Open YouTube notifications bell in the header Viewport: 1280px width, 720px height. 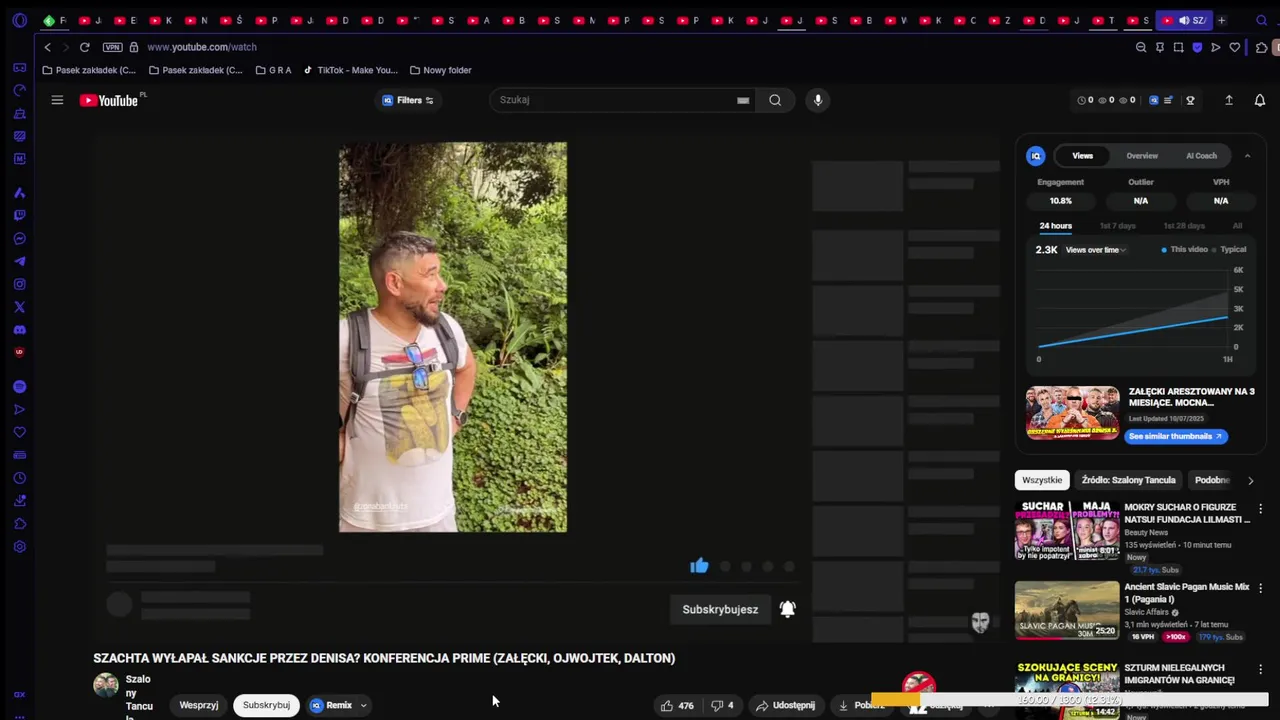click(x=1260, y=100)
